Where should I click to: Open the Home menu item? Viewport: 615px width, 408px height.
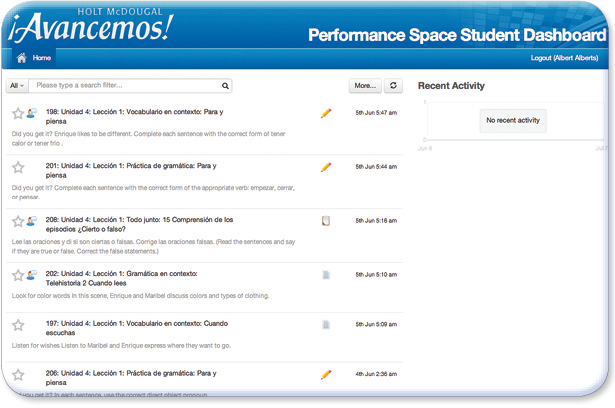coord(34,58)
